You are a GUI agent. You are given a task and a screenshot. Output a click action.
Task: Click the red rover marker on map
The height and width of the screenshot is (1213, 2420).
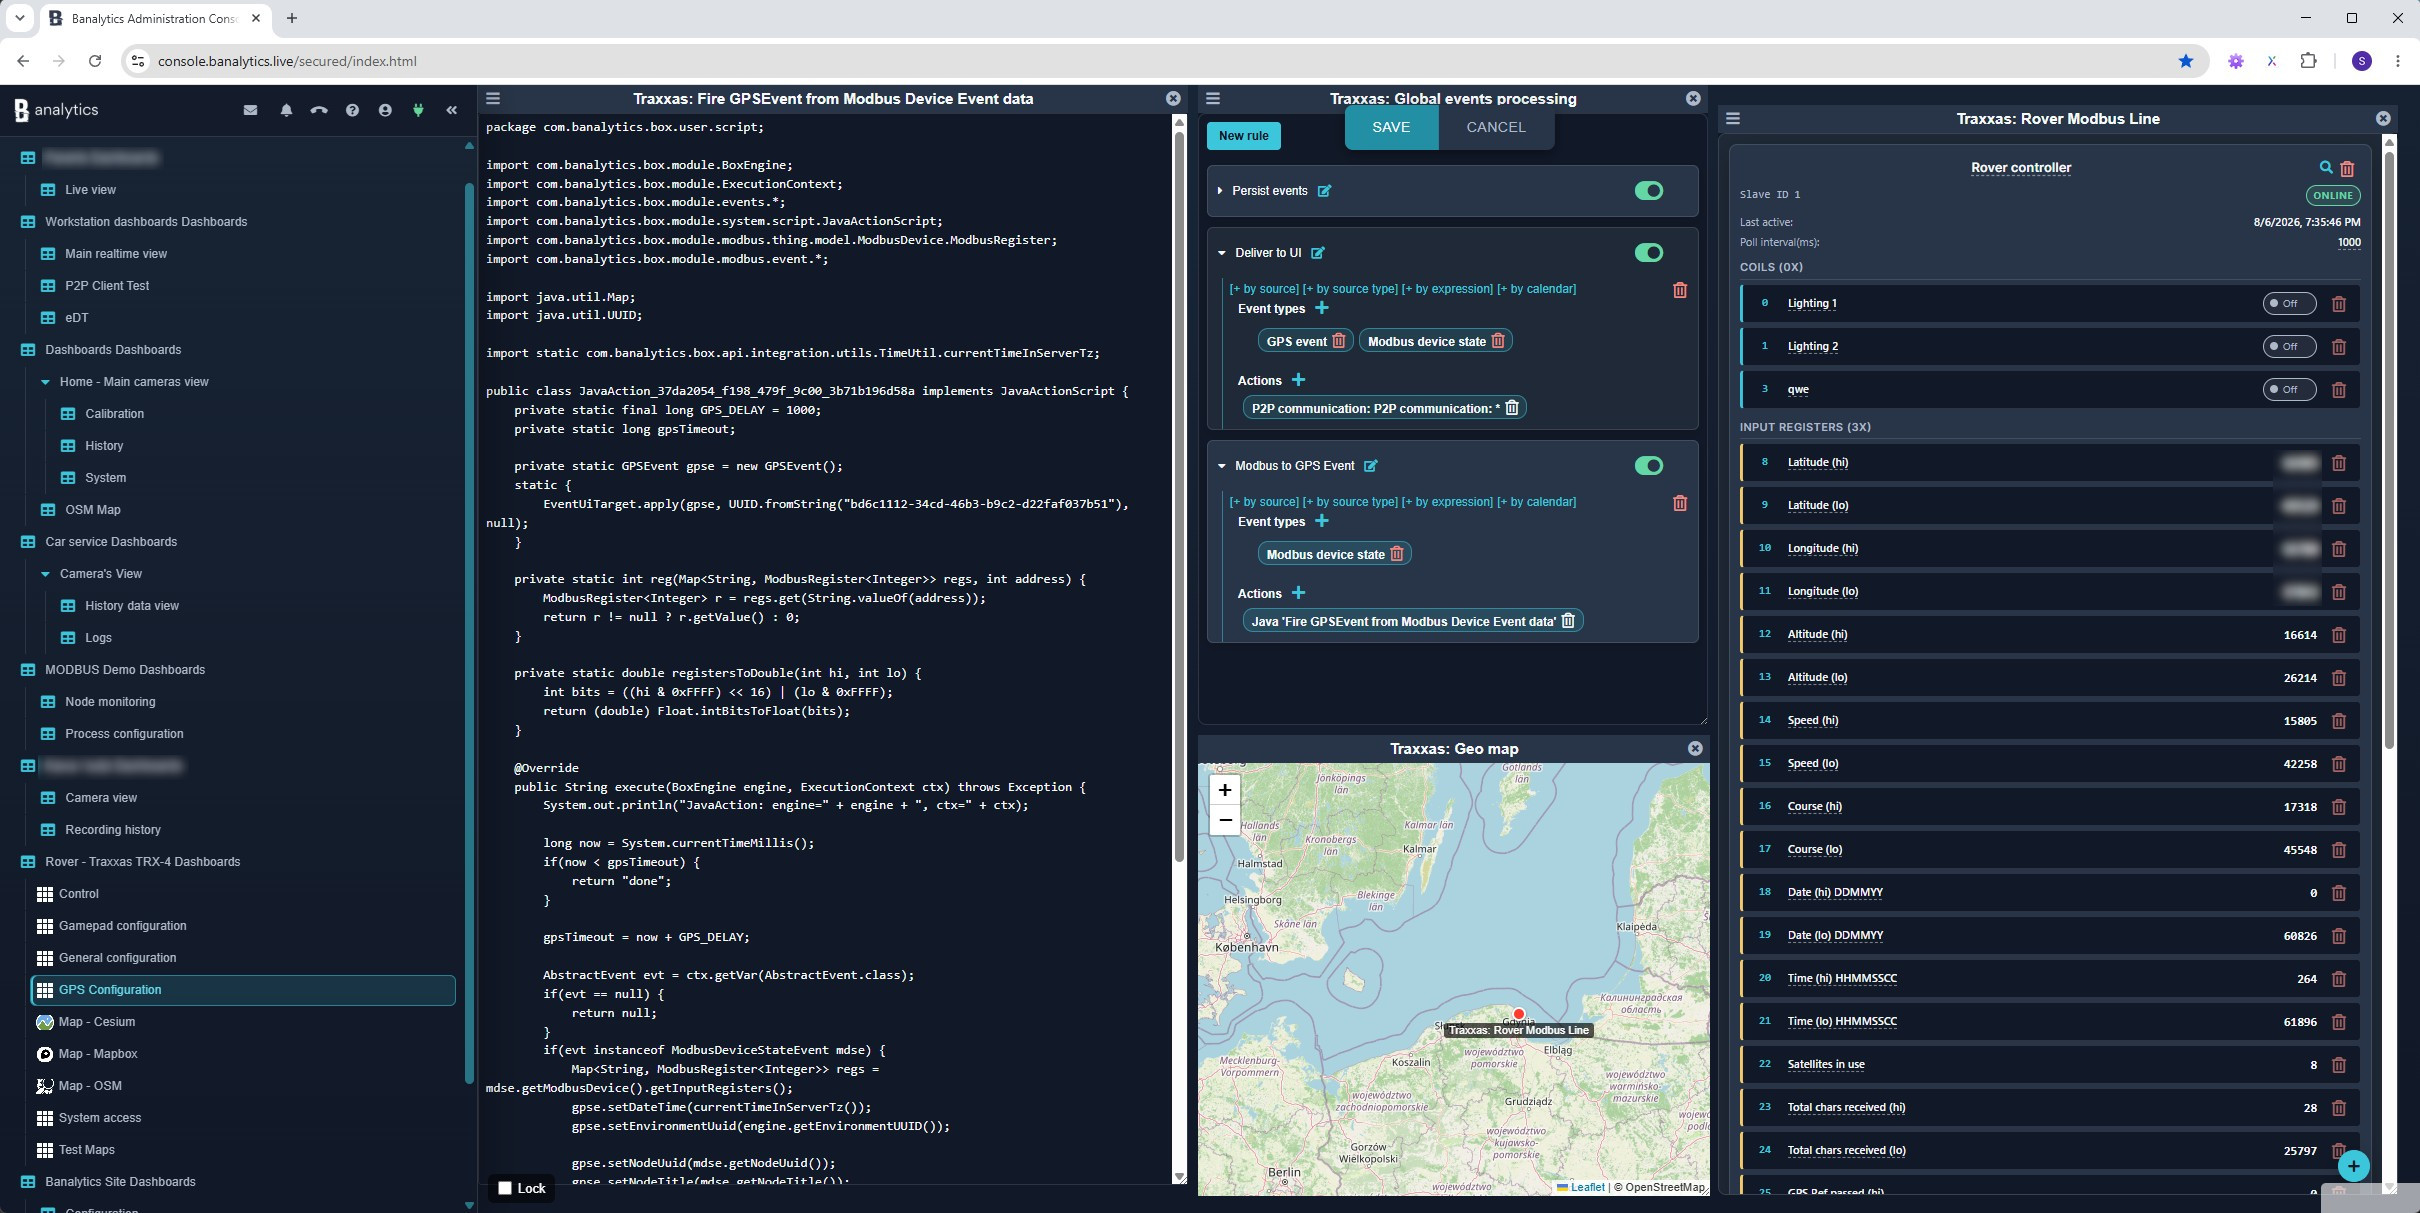coord(1518,1014)
